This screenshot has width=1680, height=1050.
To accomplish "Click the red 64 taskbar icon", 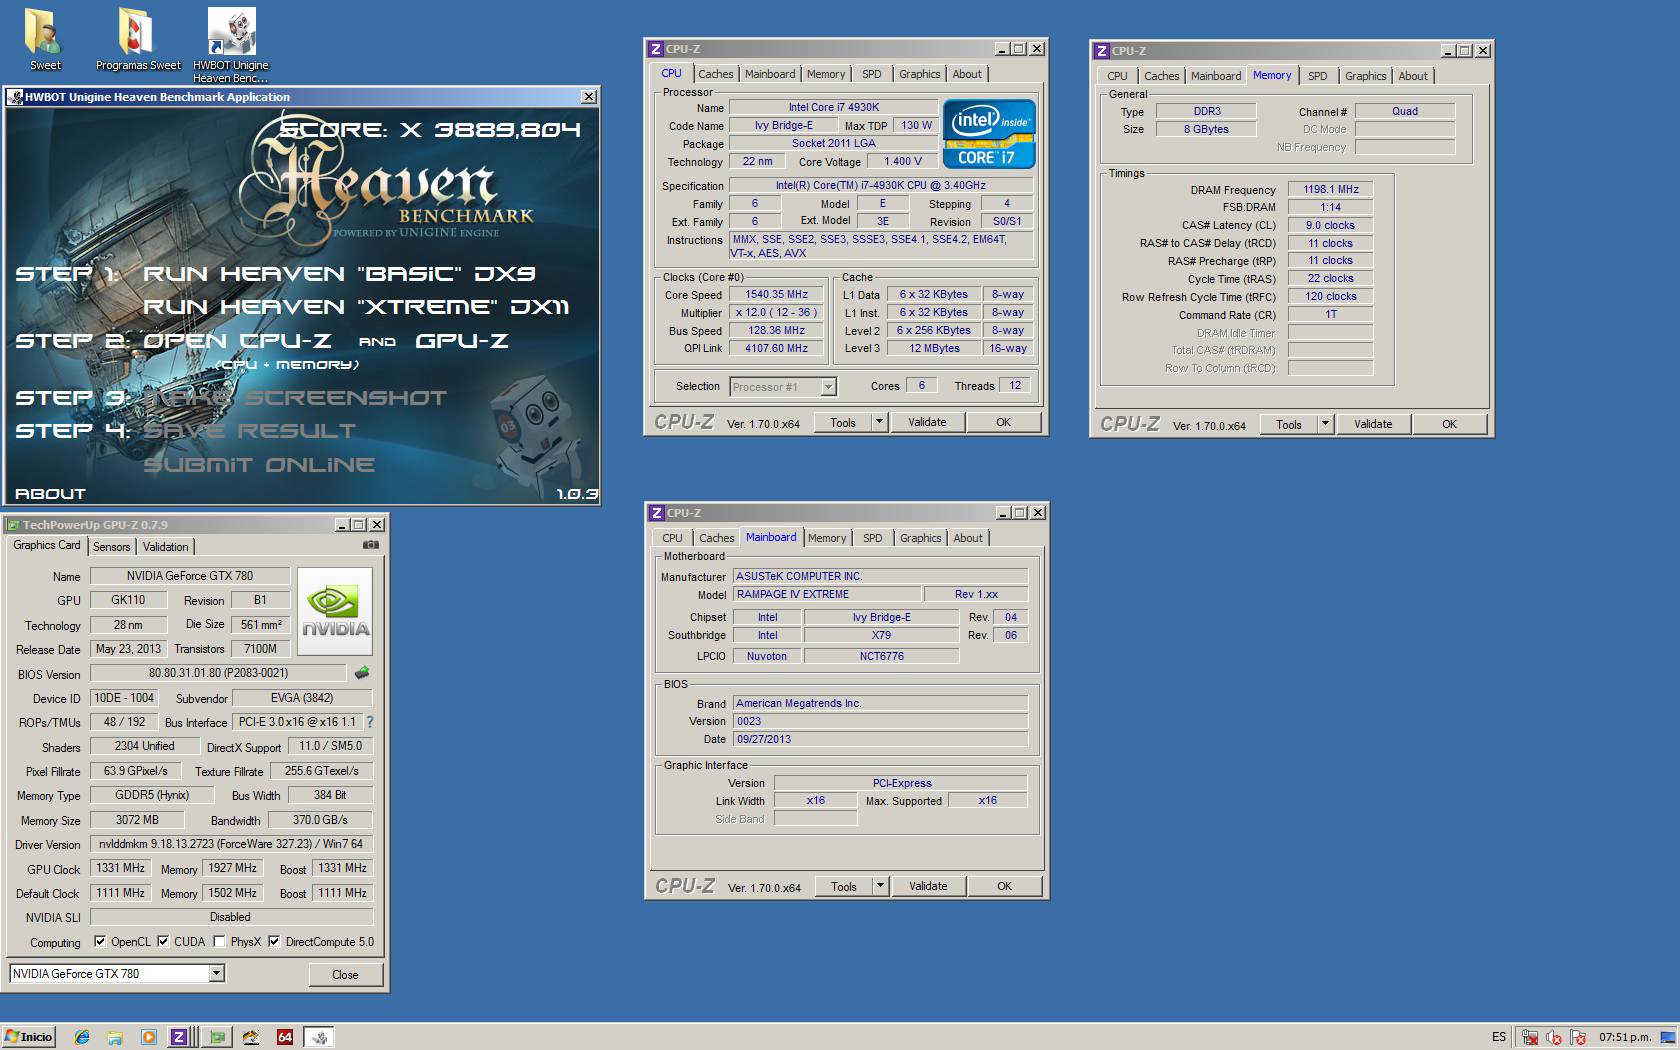I will (285, 1037).
